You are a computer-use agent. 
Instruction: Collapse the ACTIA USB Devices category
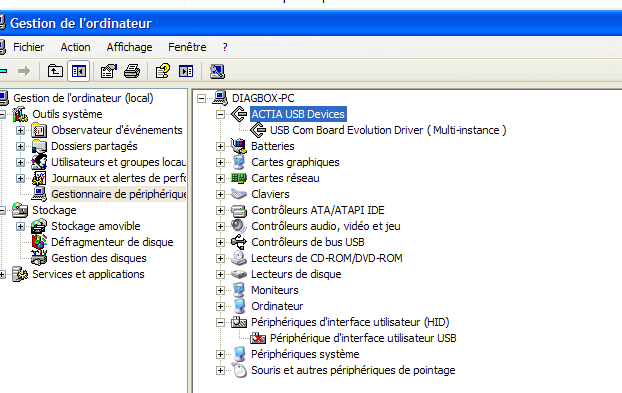(x=221, y=115)
